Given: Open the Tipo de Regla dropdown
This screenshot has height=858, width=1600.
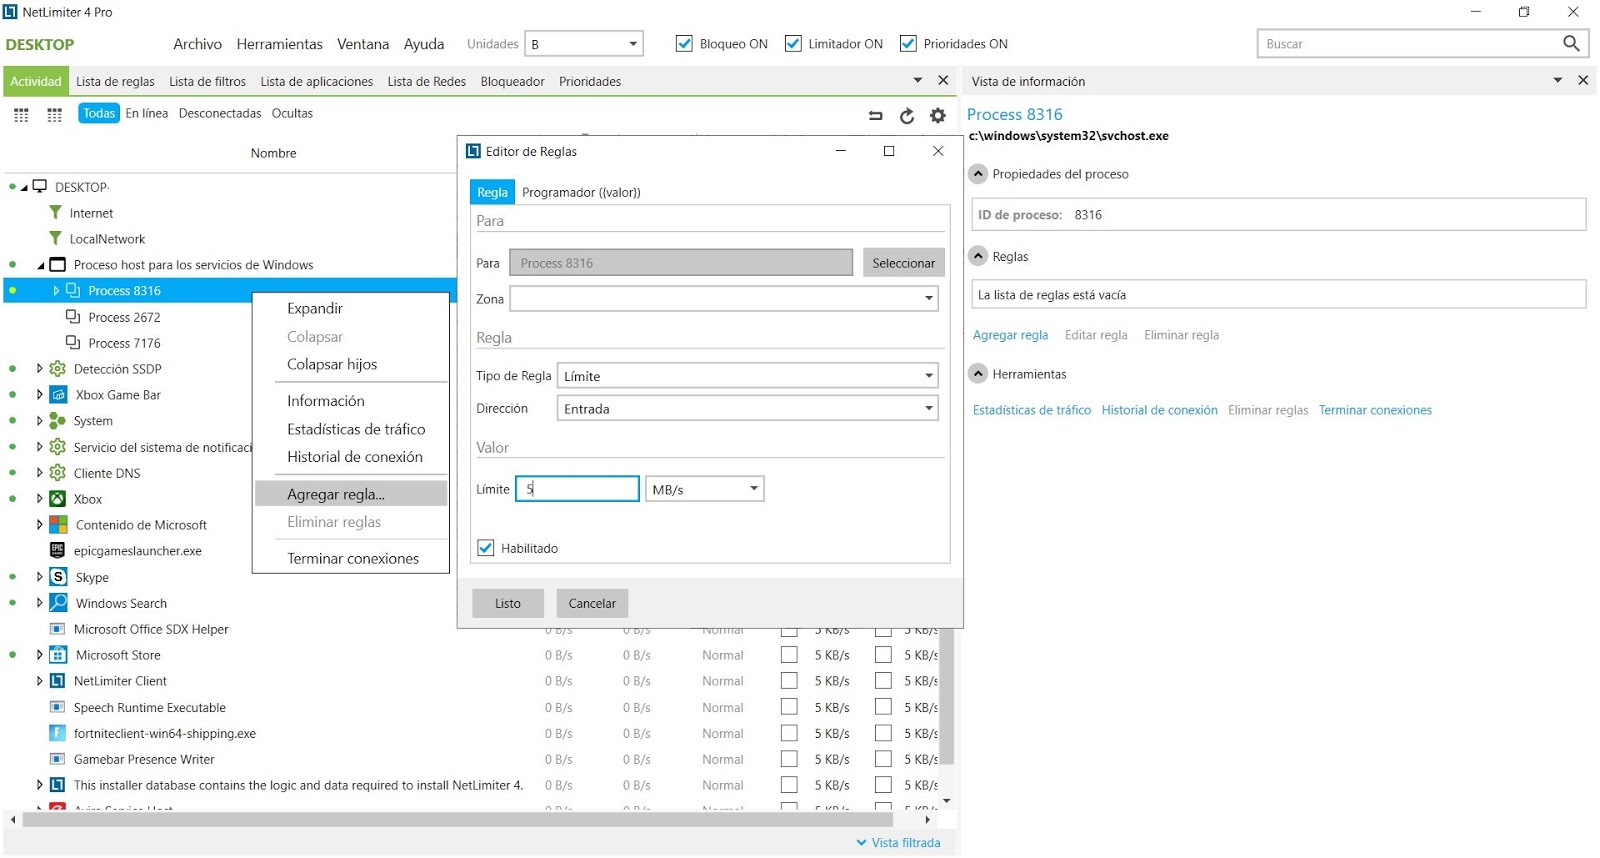Looking at the screenshot, I should (x=748, y=376).
